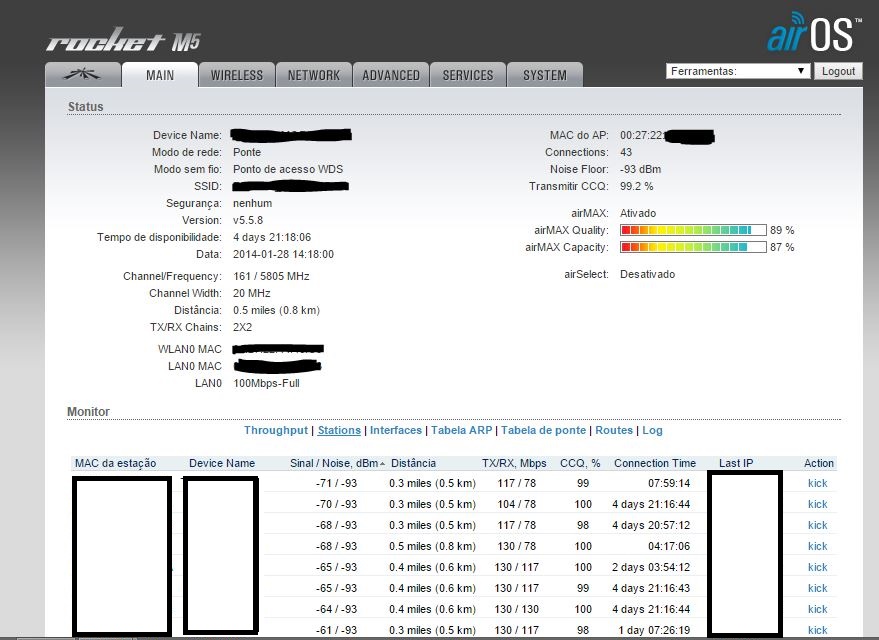
Task: Select the wireless mode Ponto de acesso WDS
Action: point(288,169)
